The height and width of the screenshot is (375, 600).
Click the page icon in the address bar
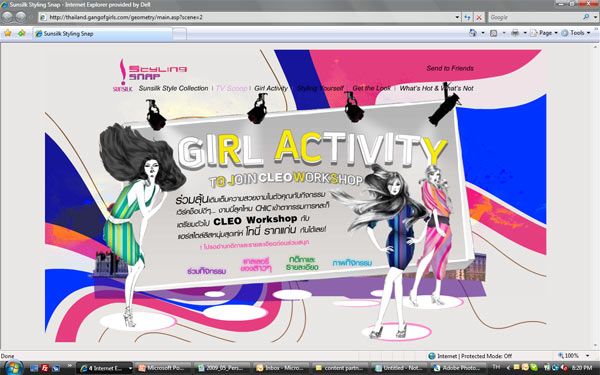[43, 17]
